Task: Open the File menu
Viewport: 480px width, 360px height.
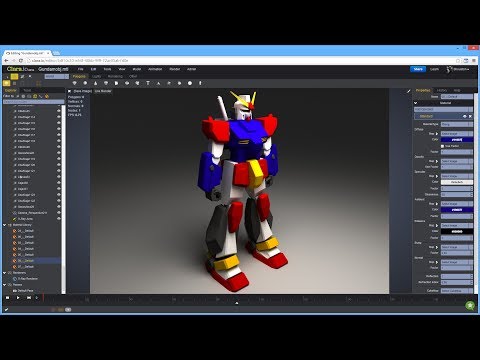Action: [81, 69]
